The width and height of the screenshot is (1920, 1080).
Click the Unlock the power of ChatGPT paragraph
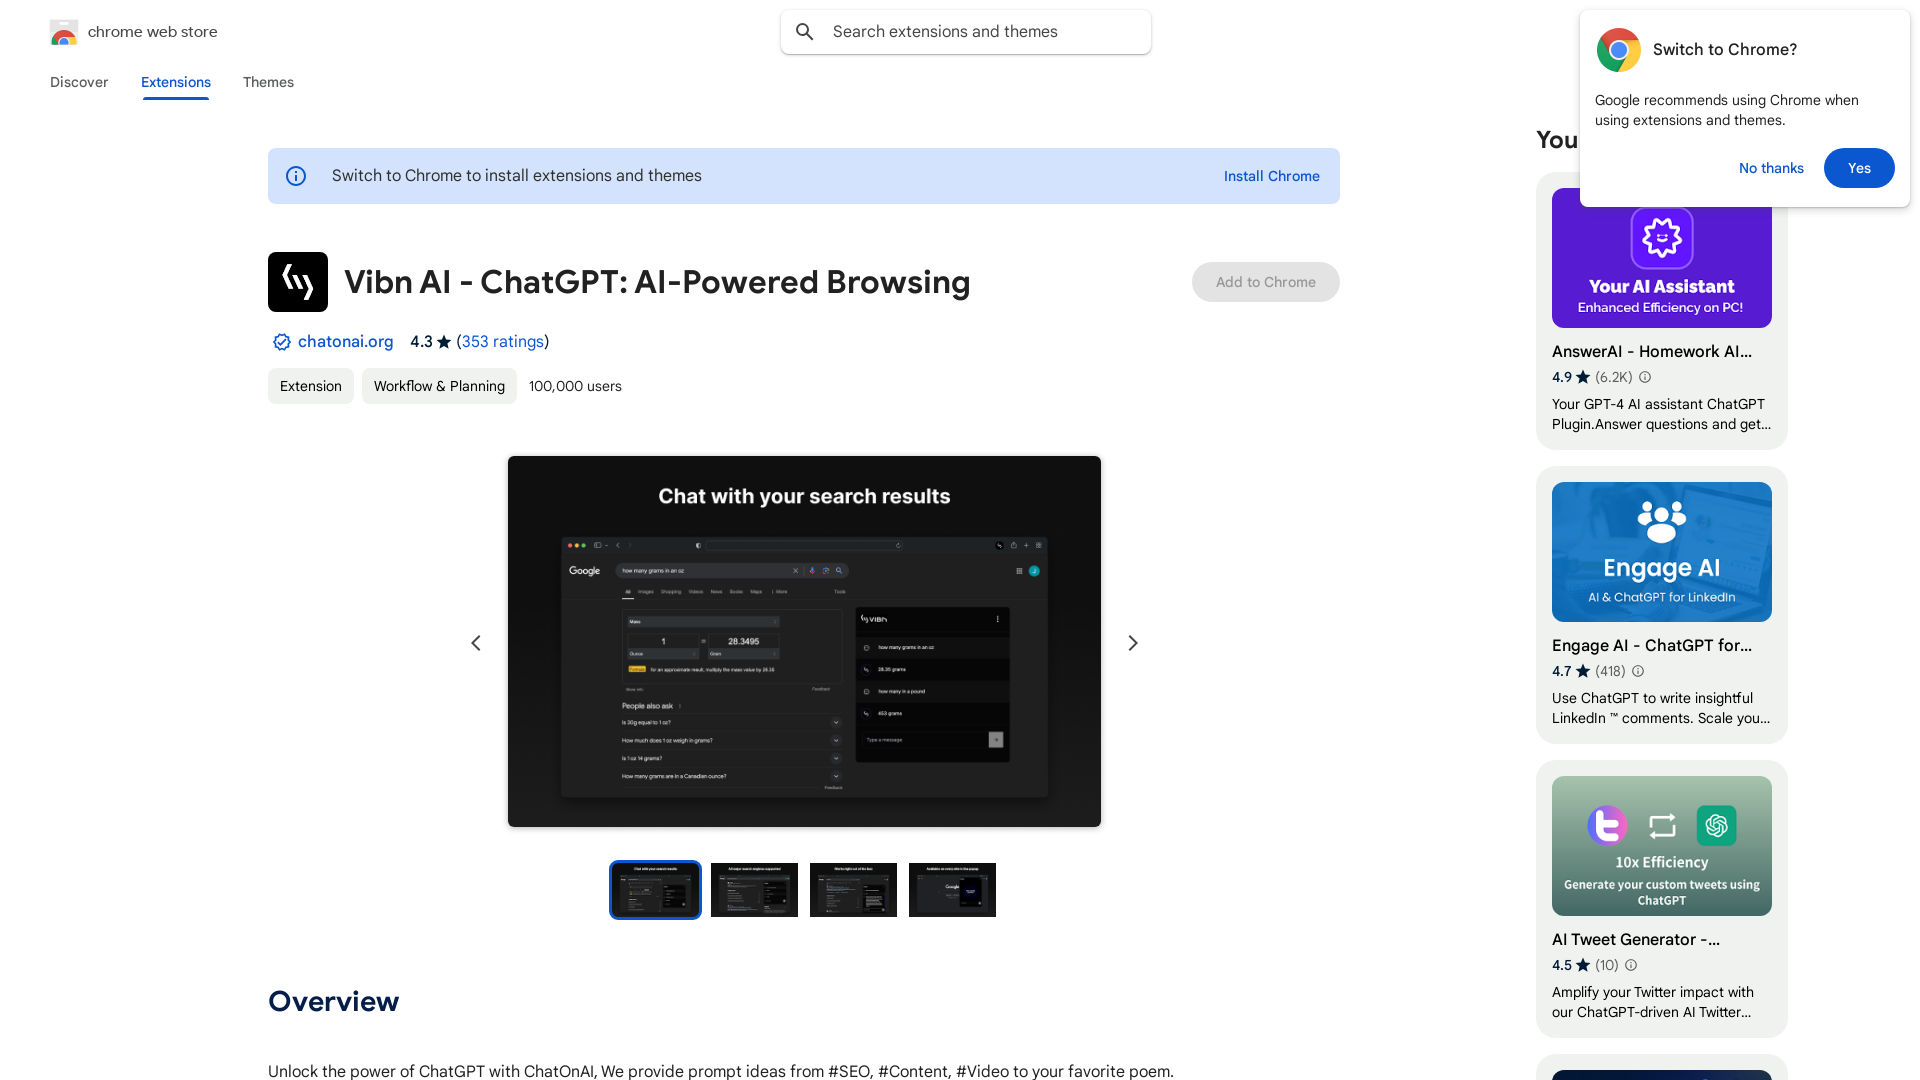[x=721, y=1071]
